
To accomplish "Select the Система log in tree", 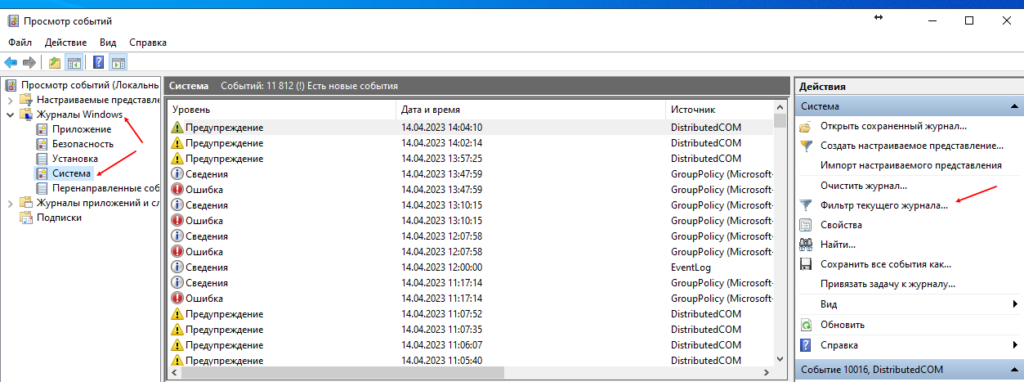I will pyautogui.click(x=71, y=173).
